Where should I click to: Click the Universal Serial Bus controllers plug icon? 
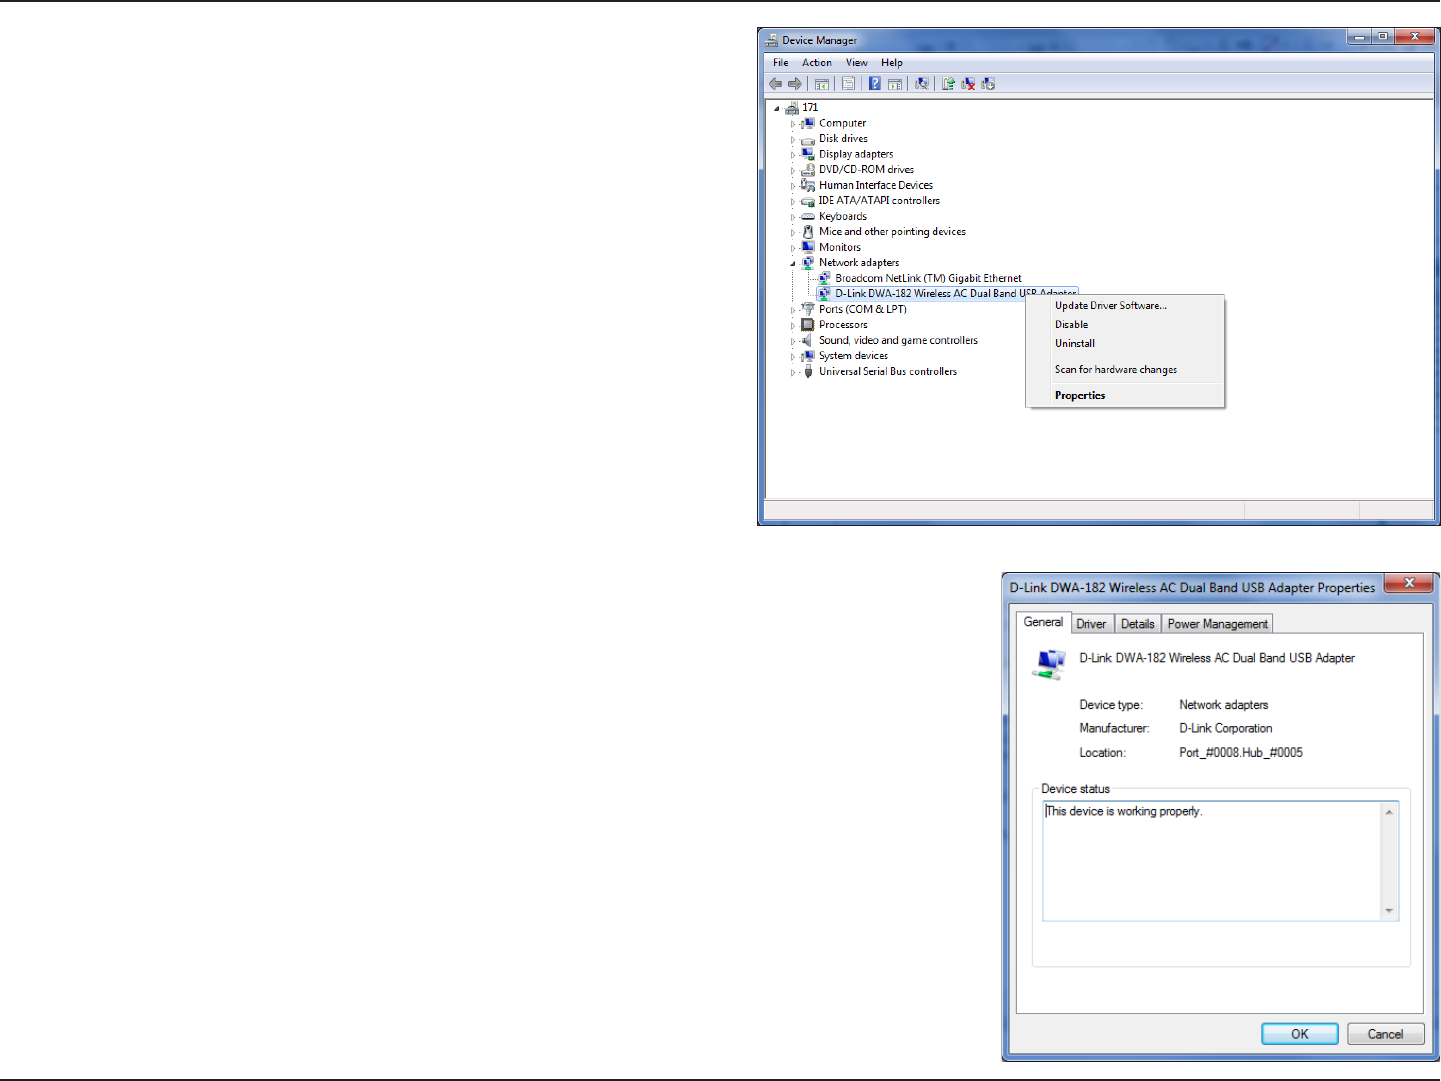pos(808,371)
